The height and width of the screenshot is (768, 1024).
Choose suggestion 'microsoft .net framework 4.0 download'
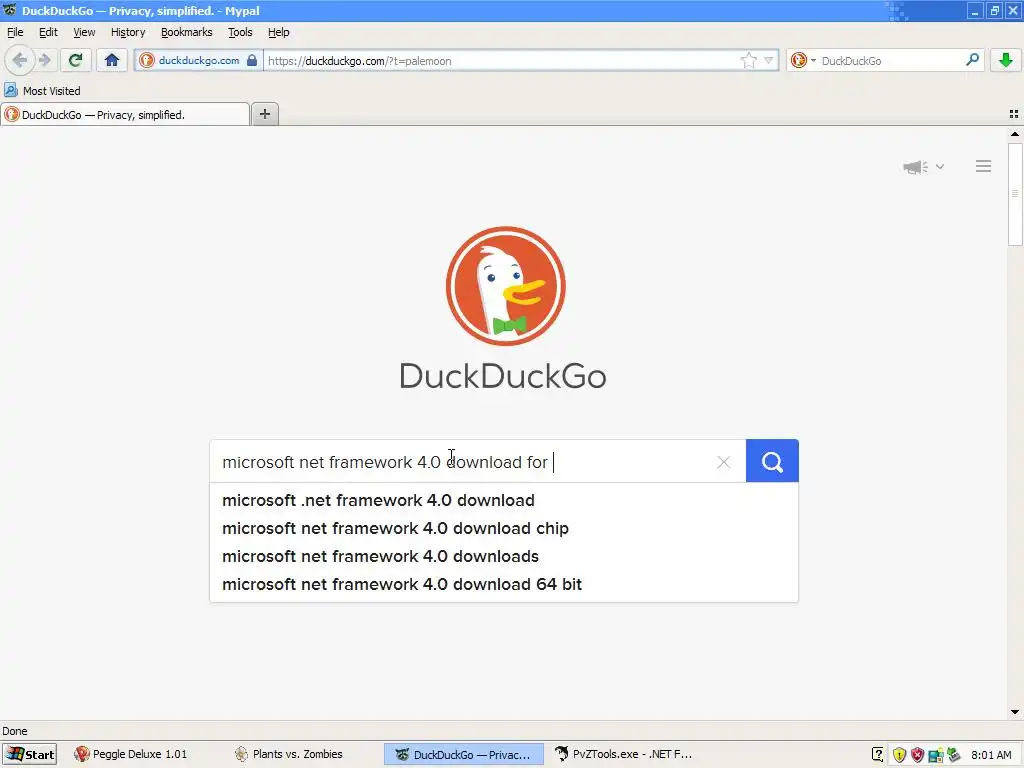click(x=504, y=500)
